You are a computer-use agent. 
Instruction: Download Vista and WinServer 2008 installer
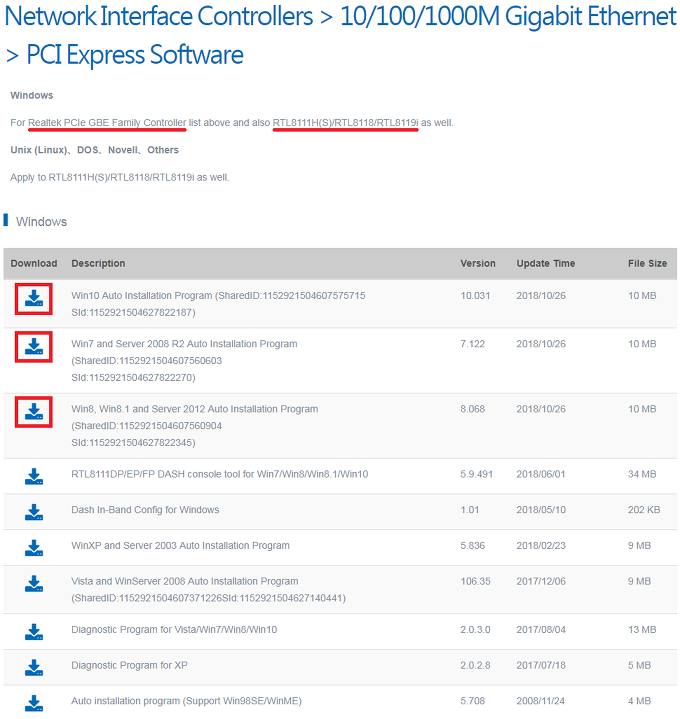[33, 584]
